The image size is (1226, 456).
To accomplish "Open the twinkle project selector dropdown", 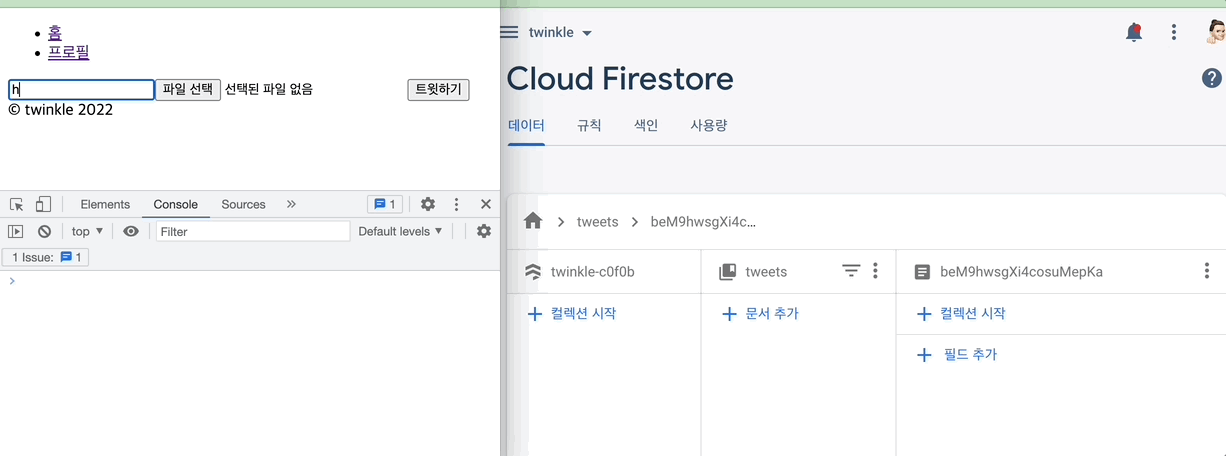I will click(561, 33).
